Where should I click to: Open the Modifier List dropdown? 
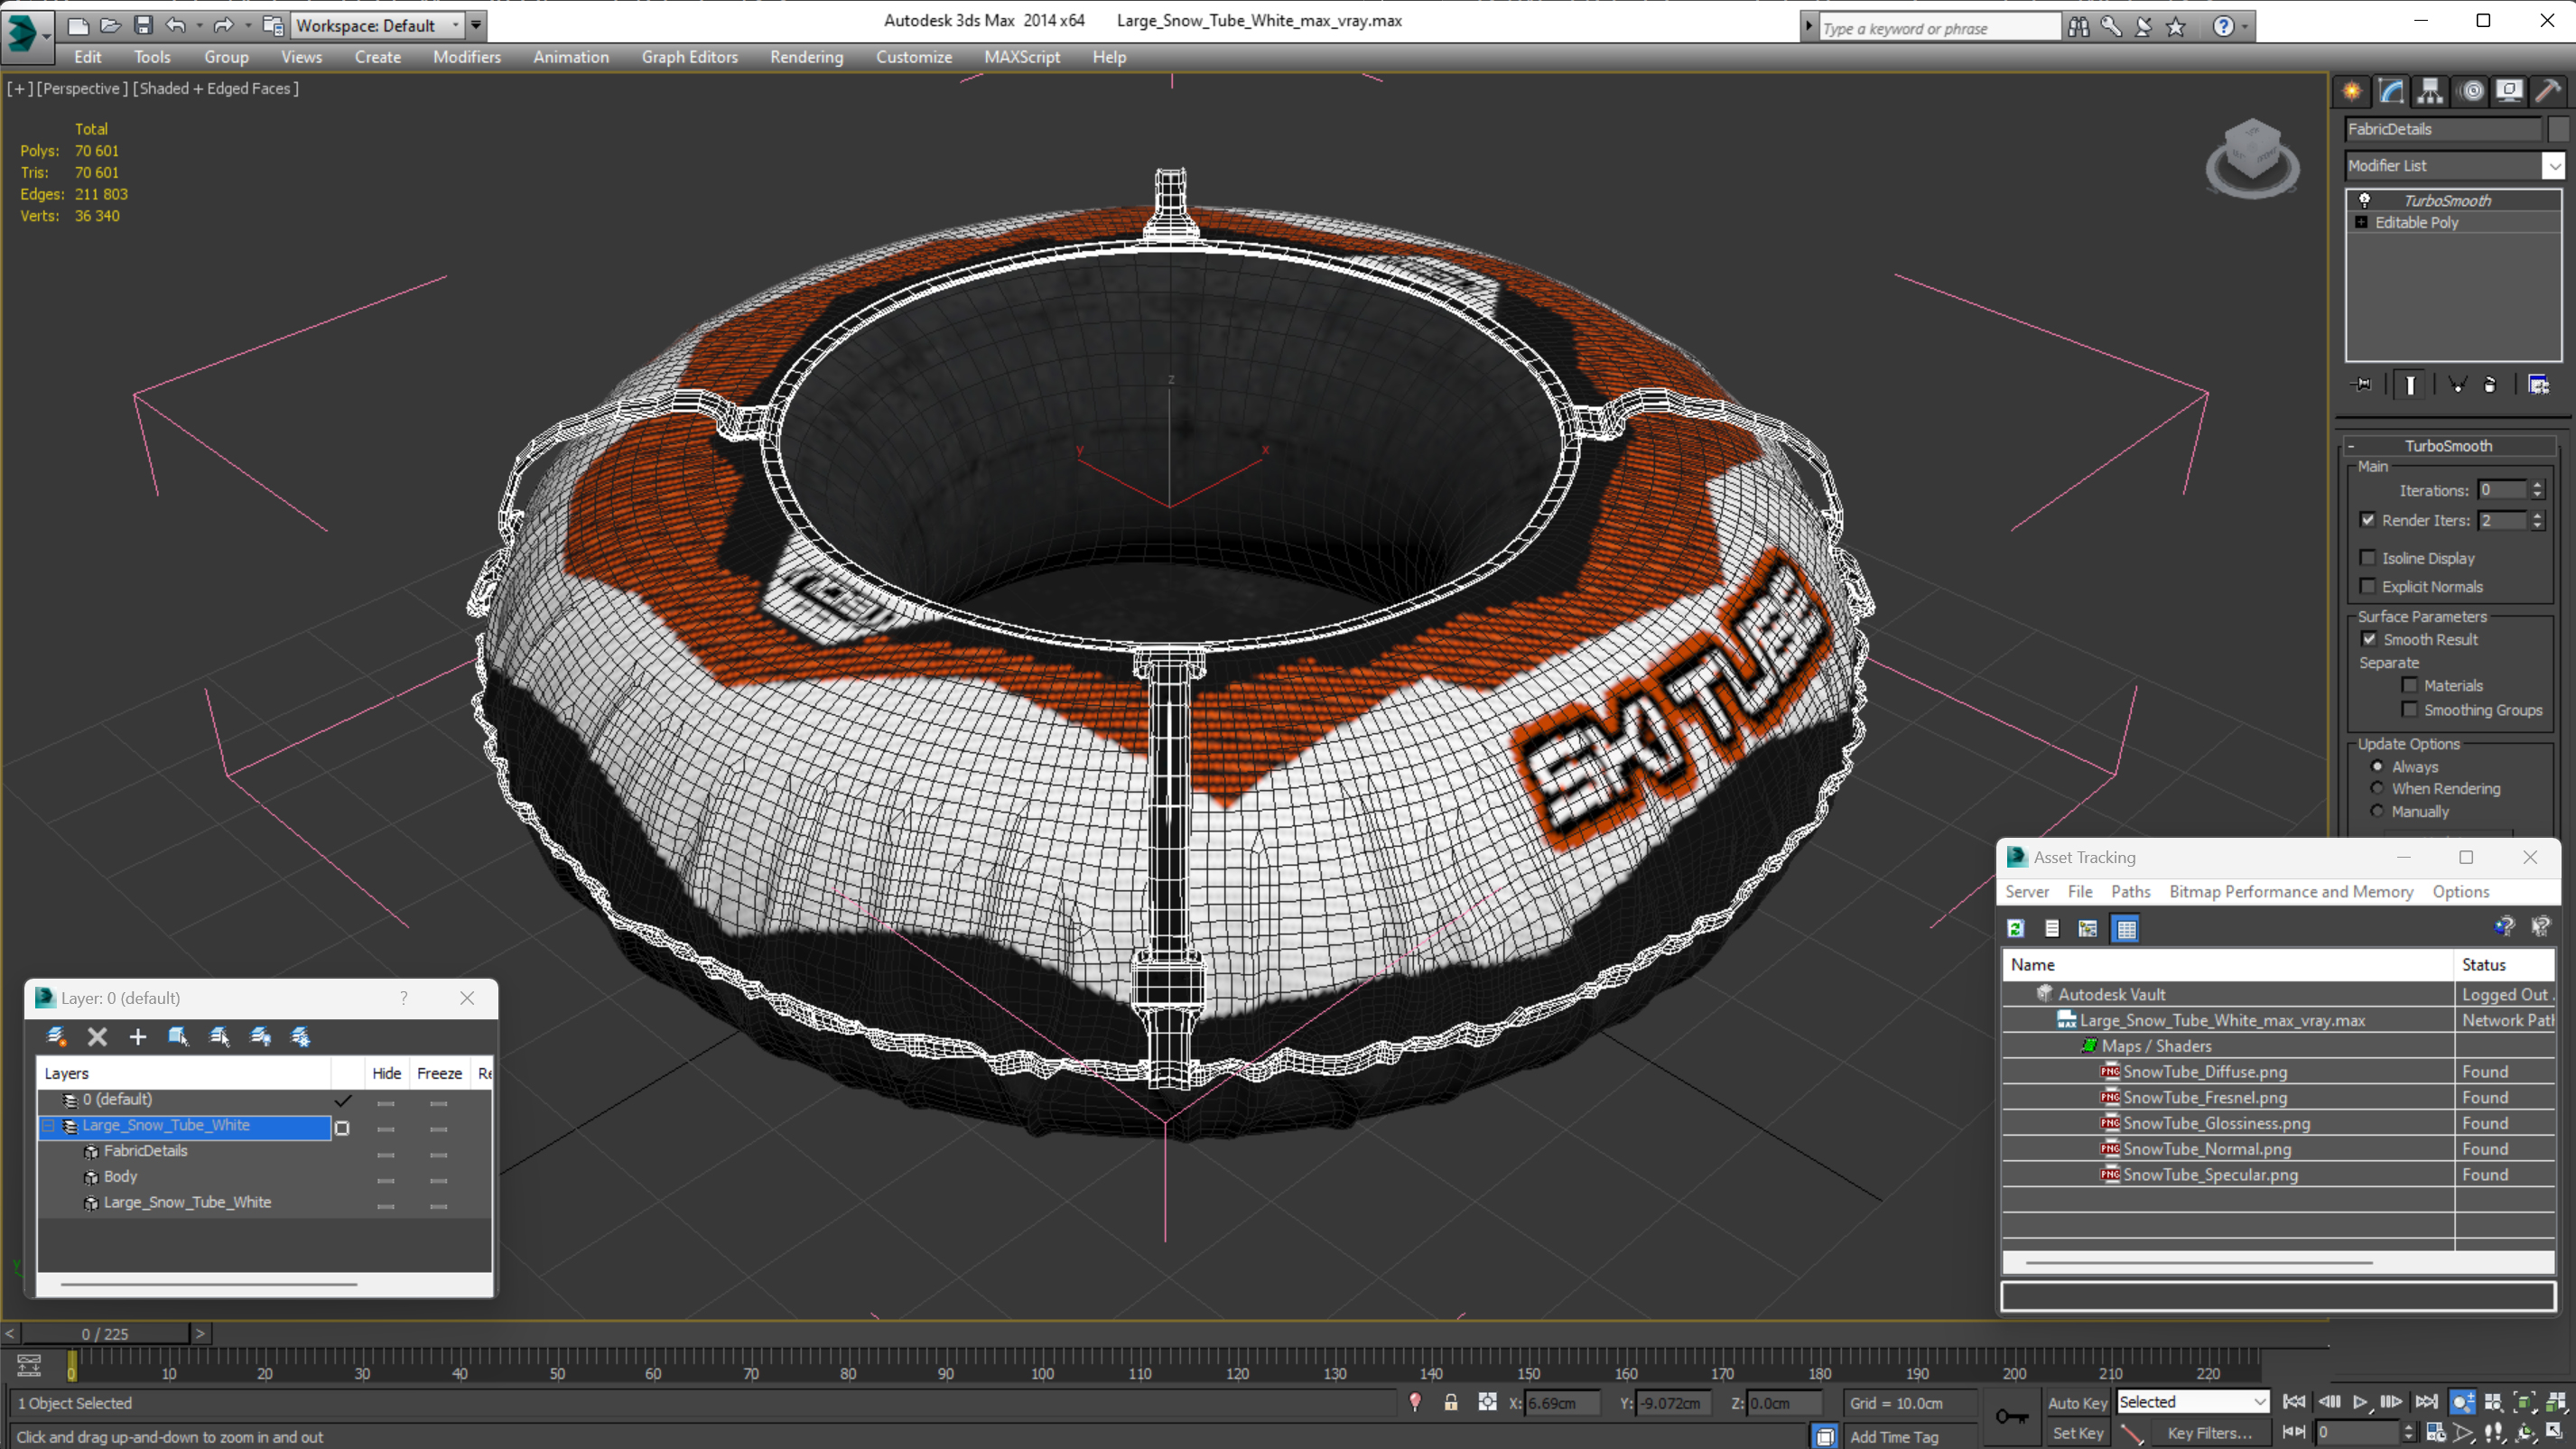coord(2554,165)
